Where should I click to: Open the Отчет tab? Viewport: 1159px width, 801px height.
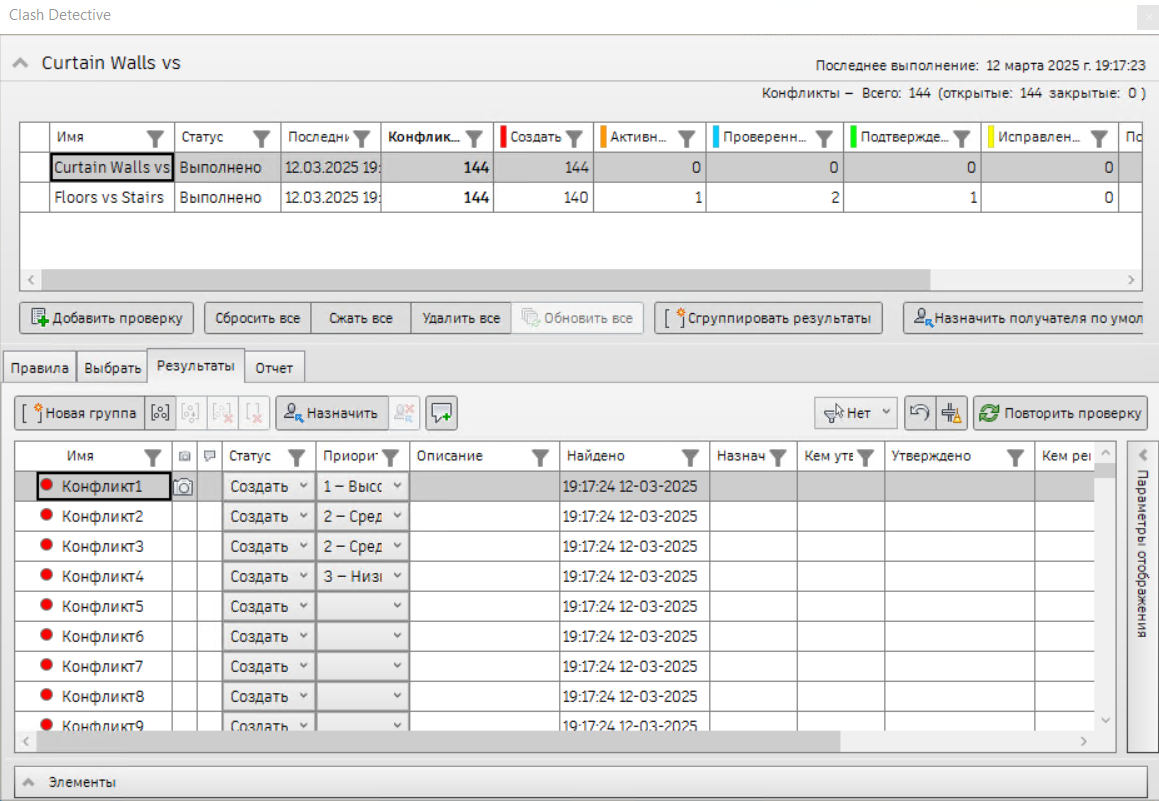(x=274, y=368)
